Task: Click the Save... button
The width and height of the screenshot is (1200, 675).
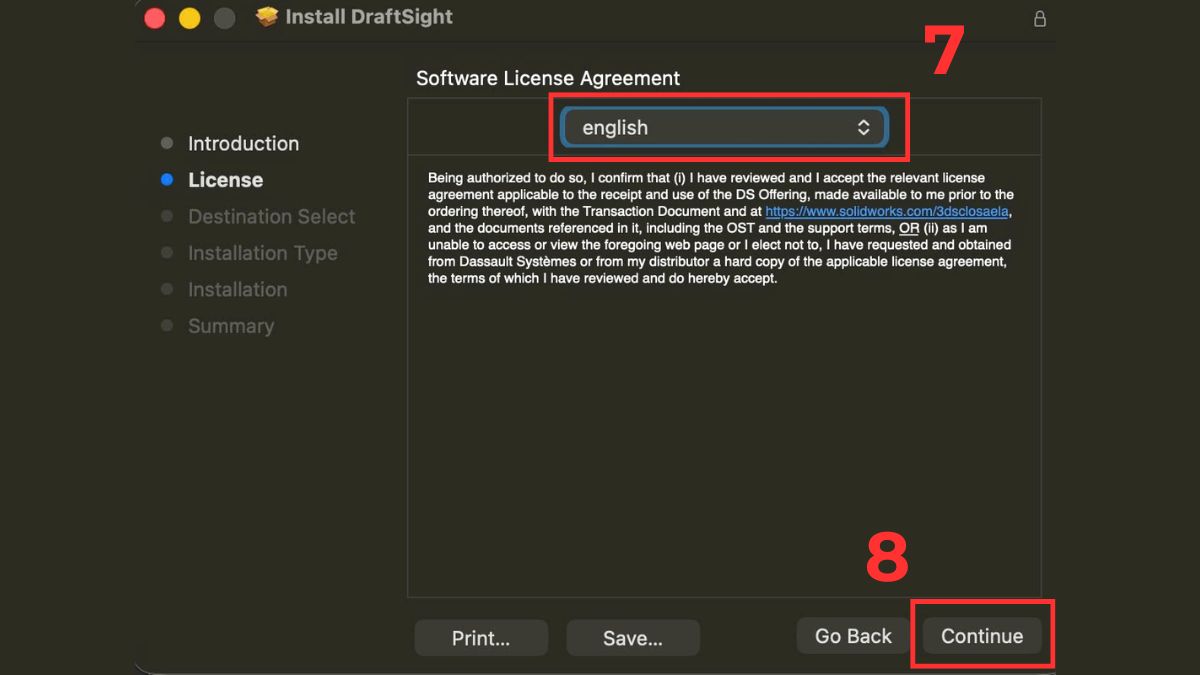Action: (x=633, y=638)
